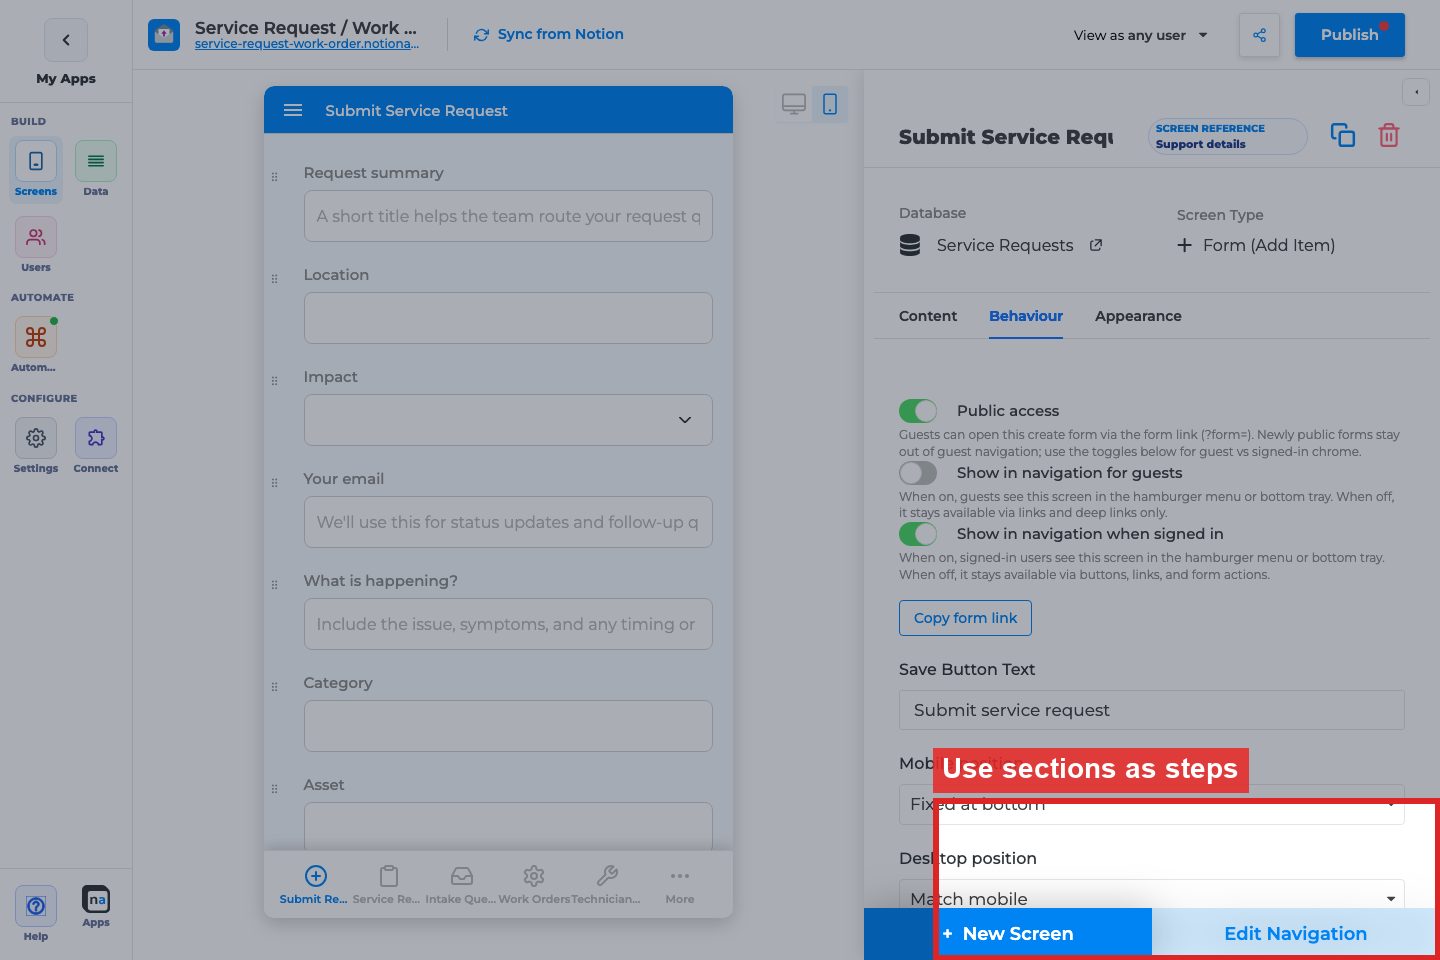This screenshot has width=1440, height=960.
Task: Switch preview to desktop view
Action: pos(794,104)
